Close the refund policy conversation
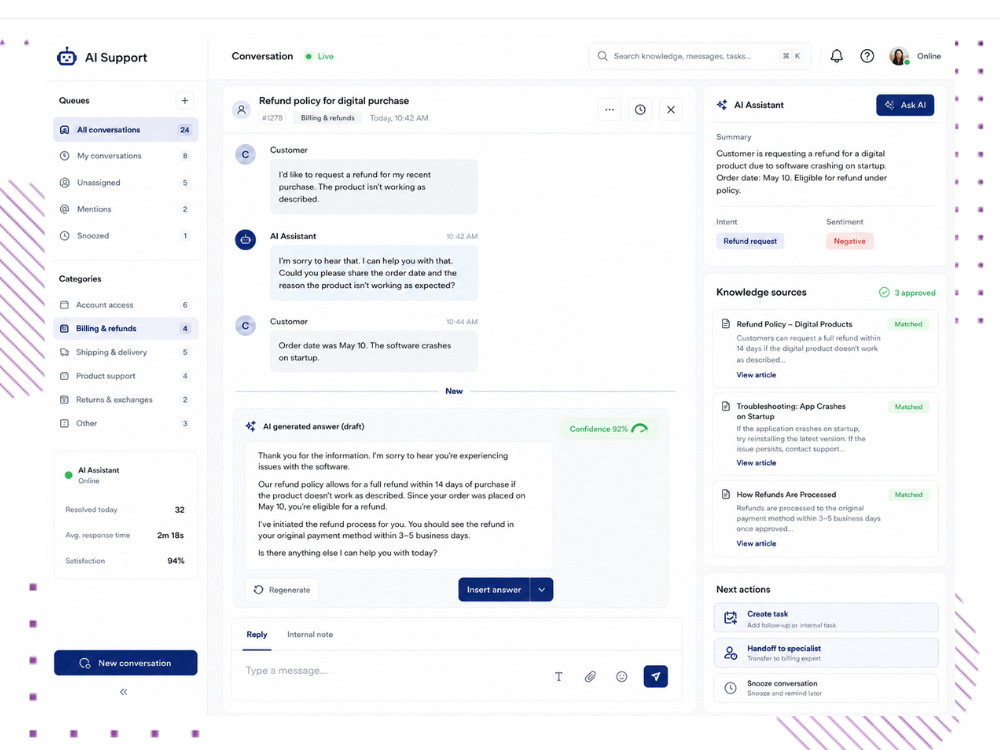The width and height of the screenshot is (1000, 750). (671, 110)
